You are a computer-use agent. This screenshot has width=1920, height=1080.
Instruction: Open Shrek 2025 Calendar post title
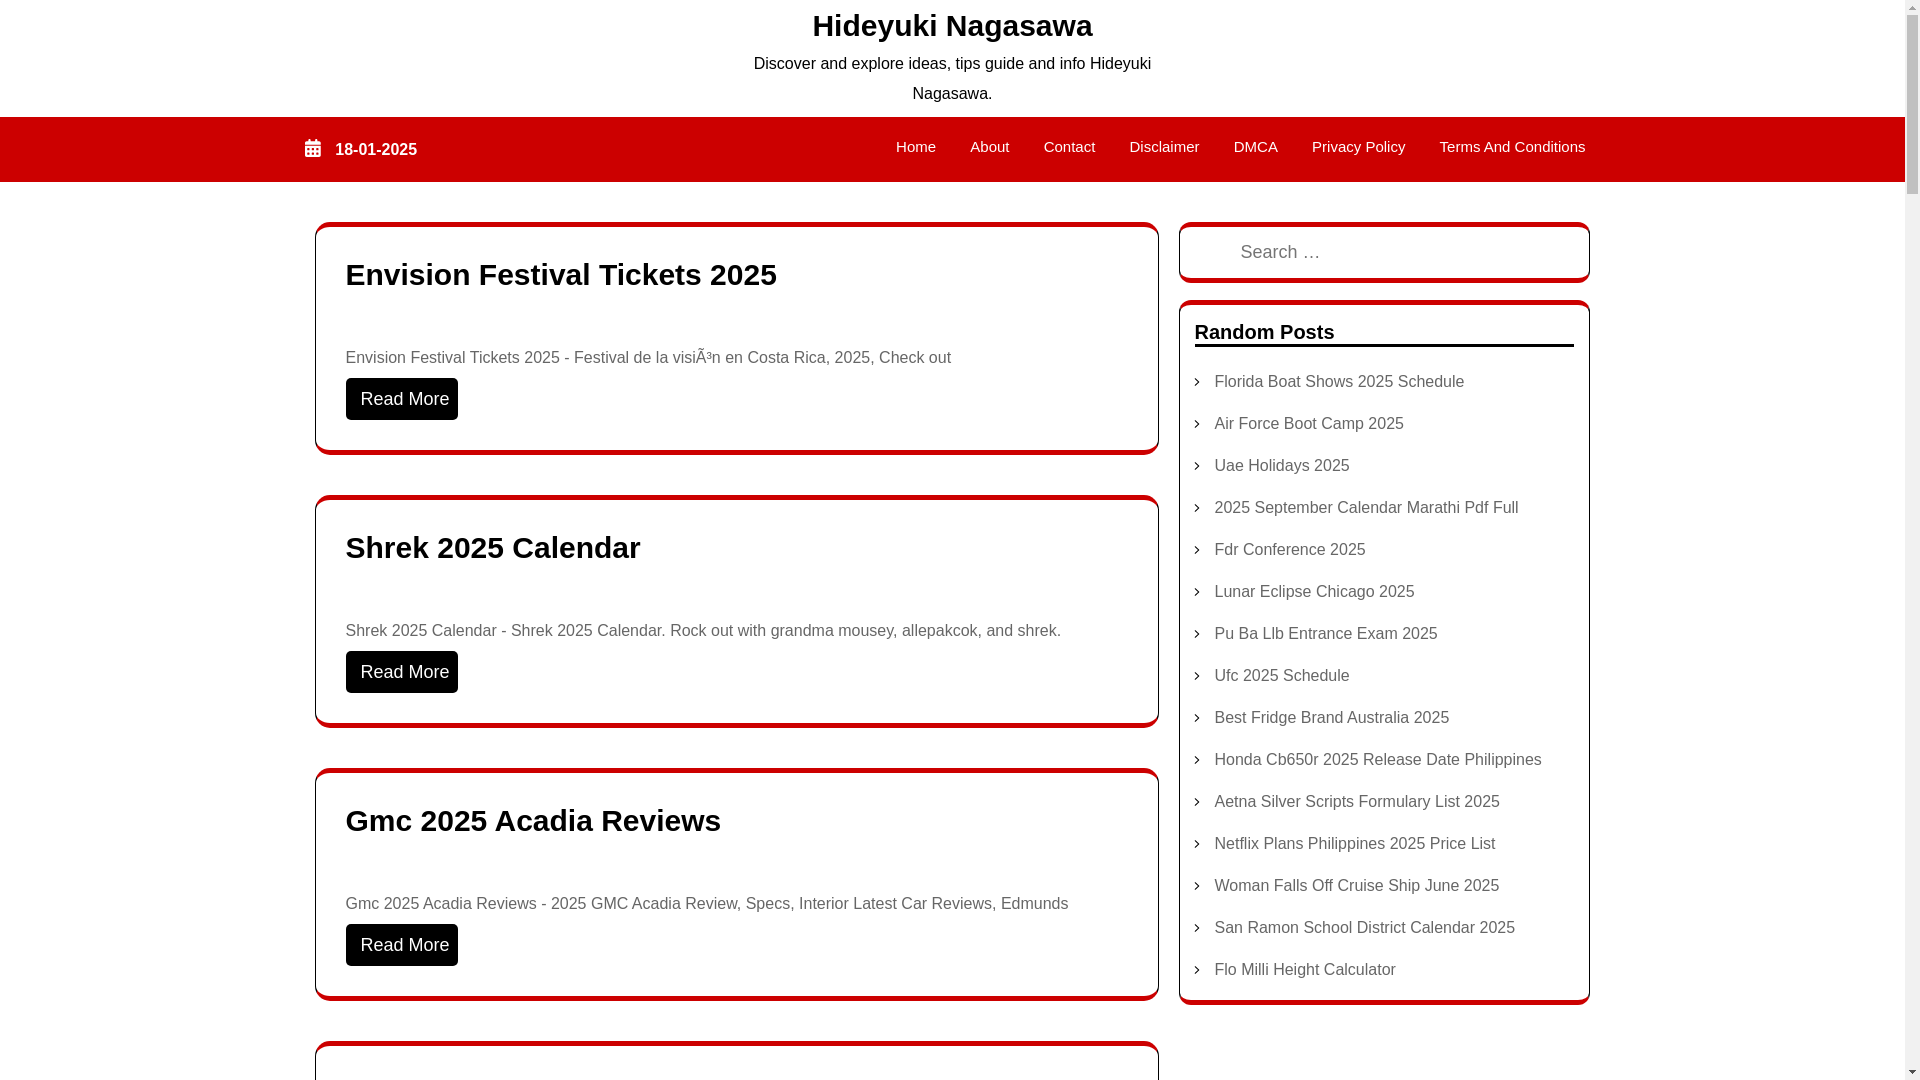coord(493,548)
